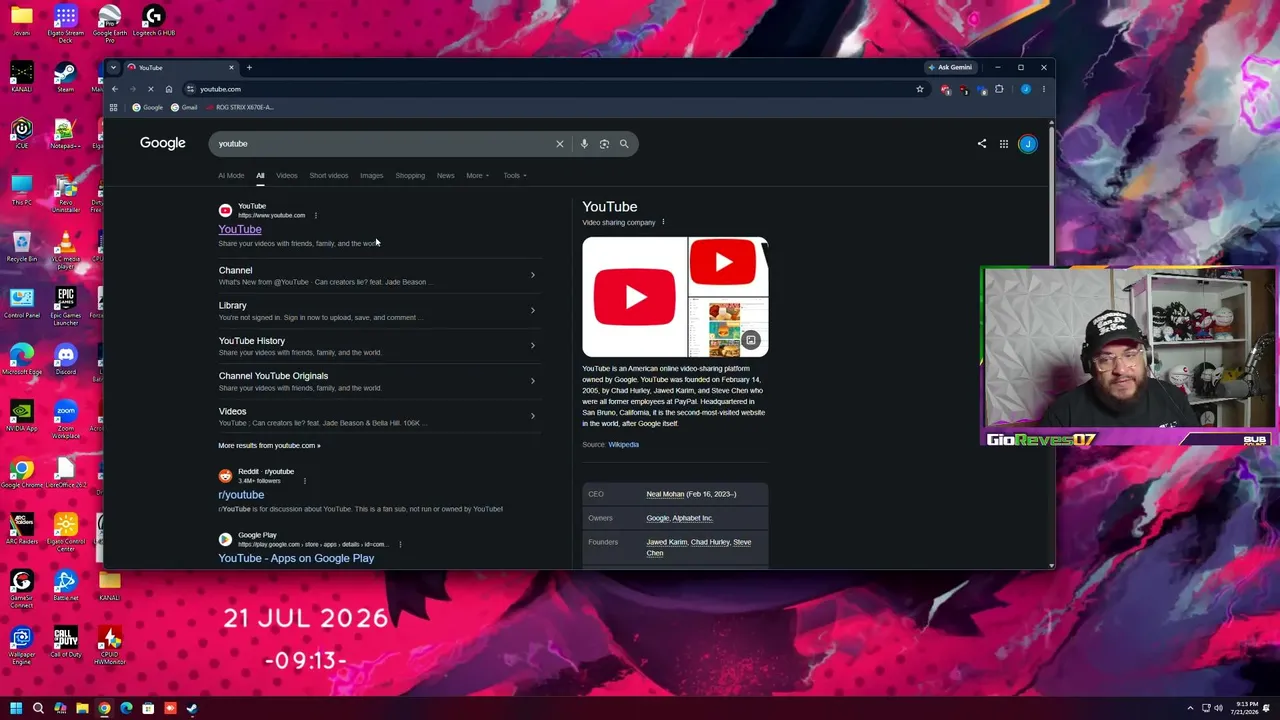Click Ask Gemini button in Chrome
The image size is (1280, 720).
950,67
